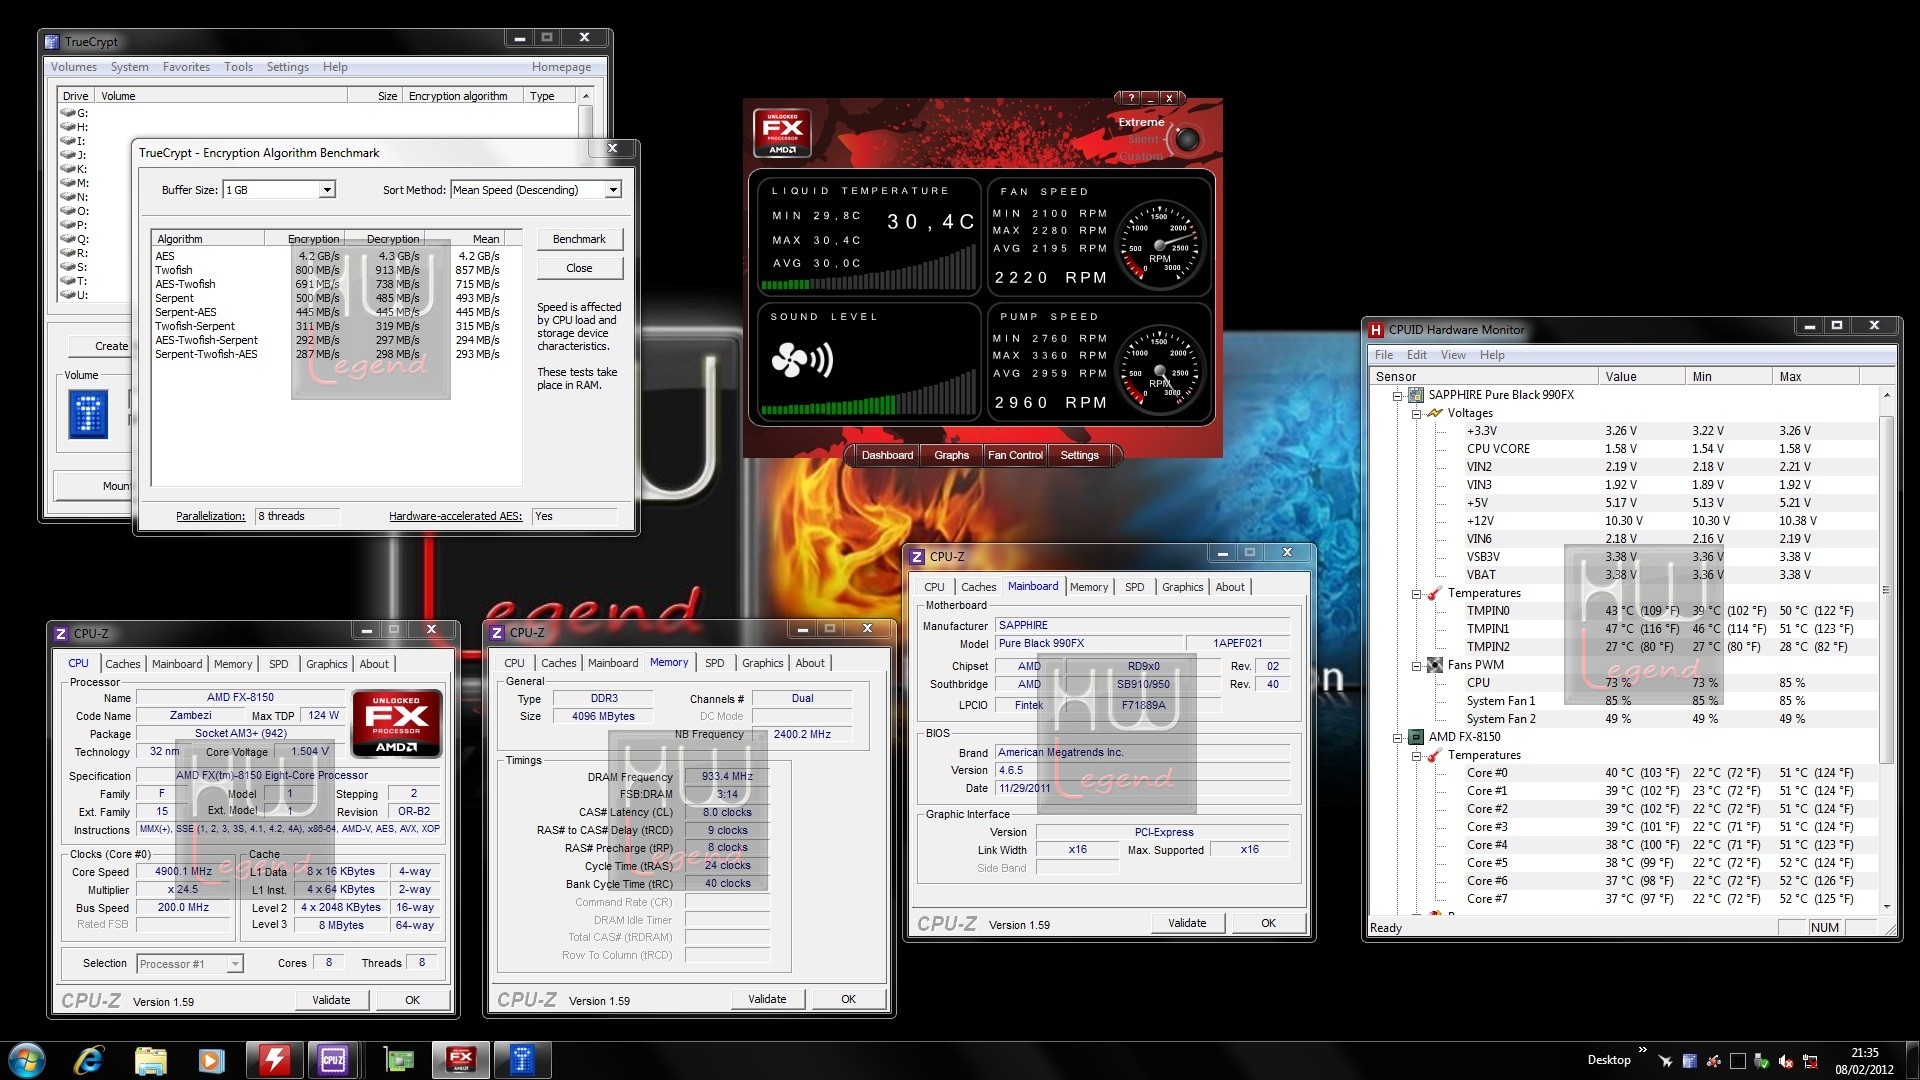Click the blue TrueCrypt volume icon

(x=88, y=413)
